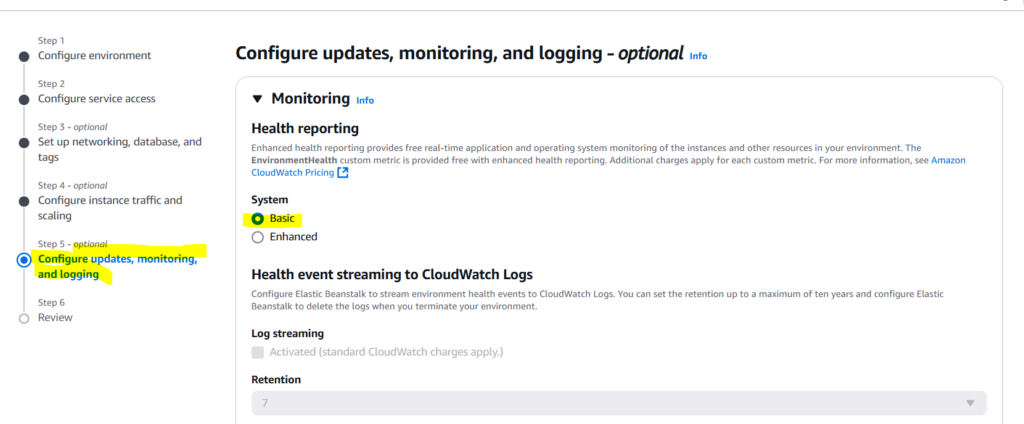Open Configure instance traffic and scaling step

point(110,208)
